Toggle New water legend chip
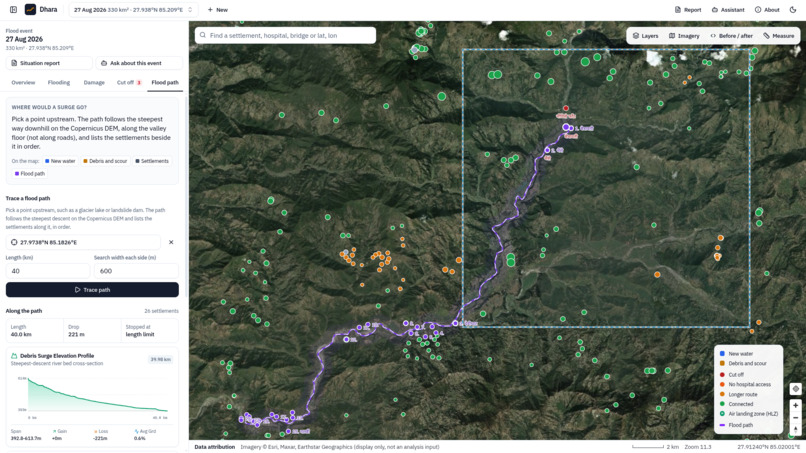Image resolution: width=806 pixels, height=453 pixels. tap(60, 161)
